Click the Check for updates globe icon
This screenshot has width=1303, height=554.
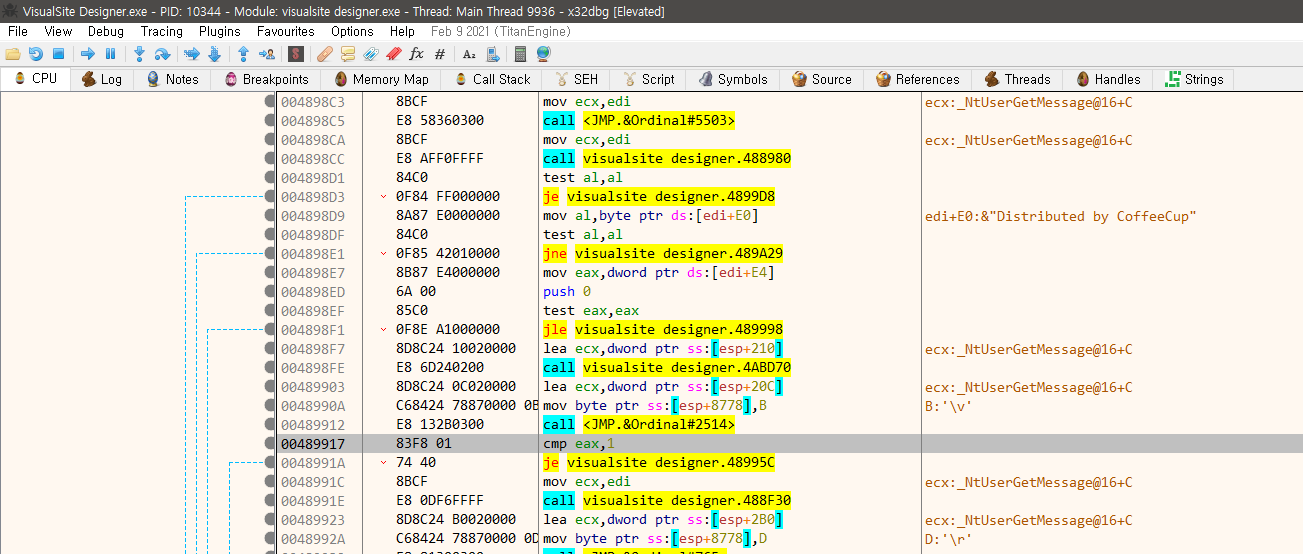543,54
